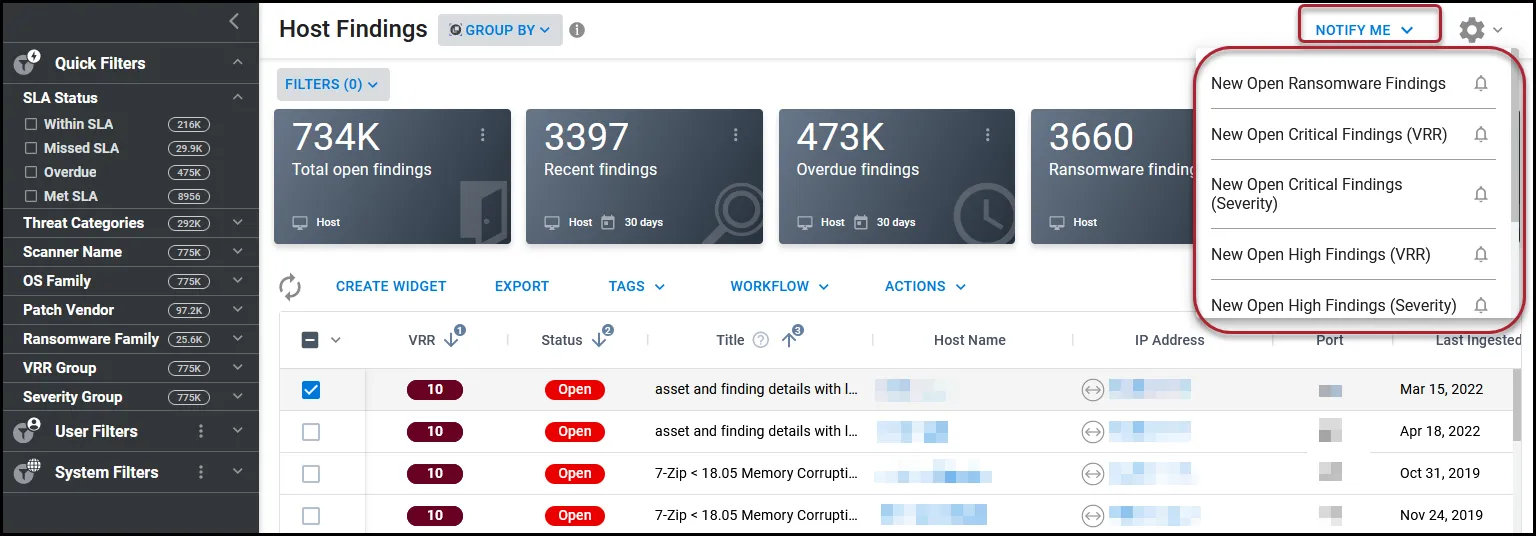Image resolution: width=1536 pixels, height=536 pixels.
Task: Check the Within SLA filter
Action: (x=31, y=124)
